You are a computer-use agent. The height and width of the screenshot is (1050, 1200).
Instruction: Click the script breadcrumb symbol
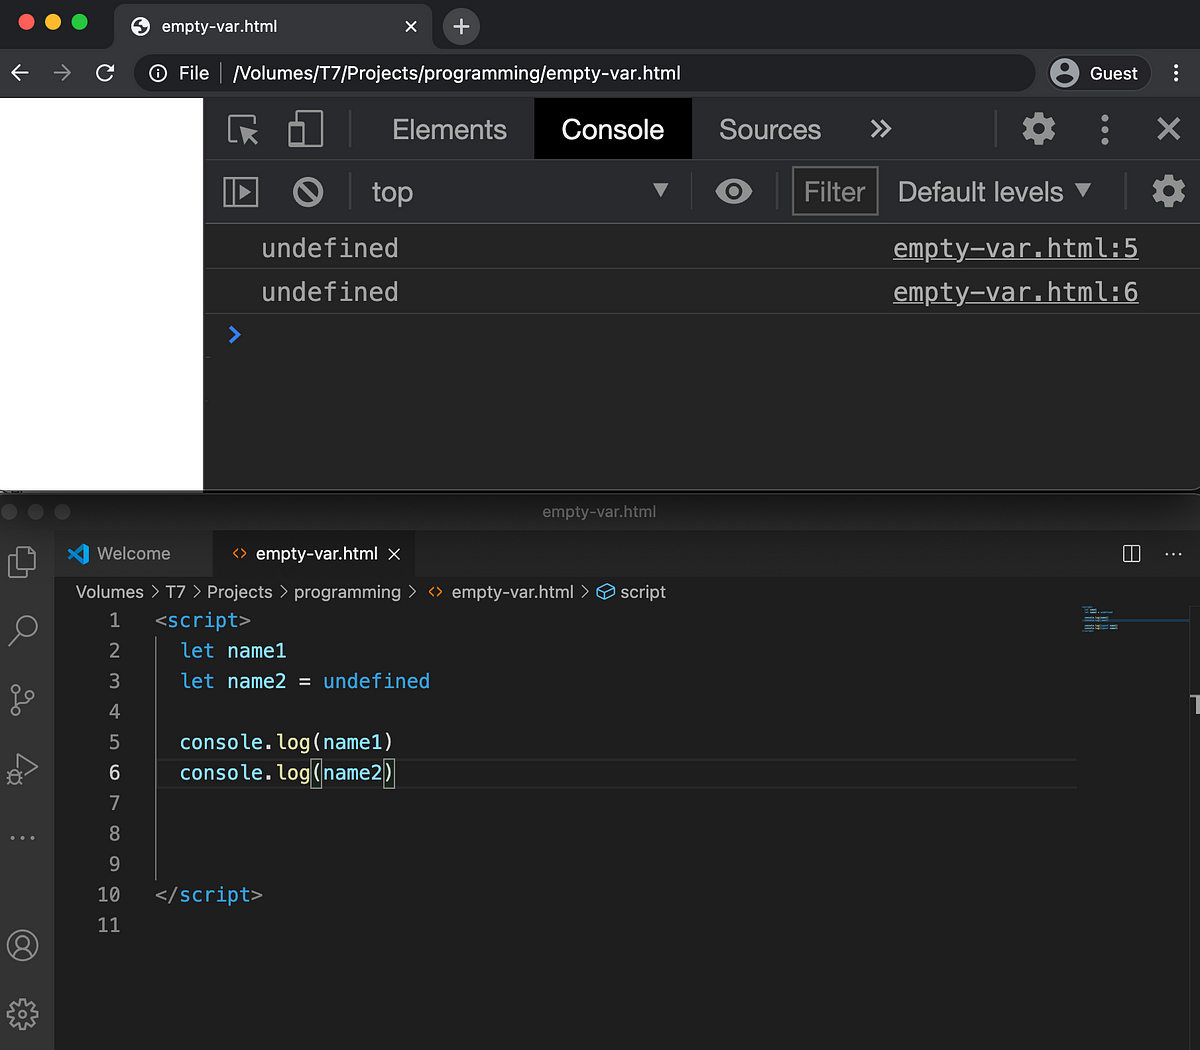pyautogui.click(x=631, y=592)
